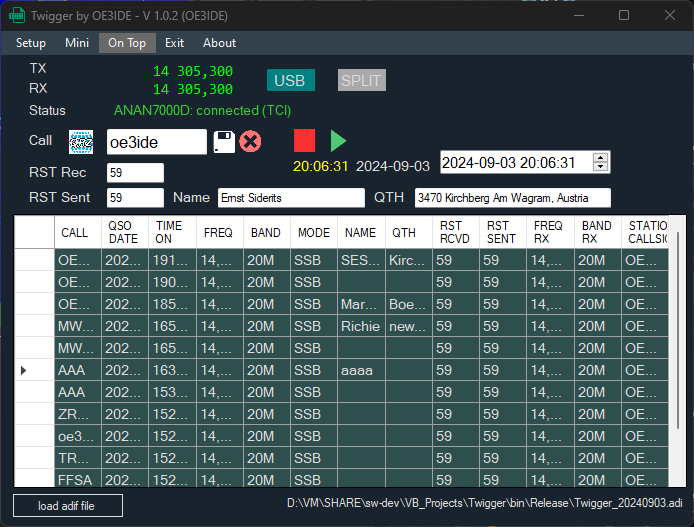Select the SES... name cell
The height and width of the screenshot is (527, 694).
[x=362, y=260]
